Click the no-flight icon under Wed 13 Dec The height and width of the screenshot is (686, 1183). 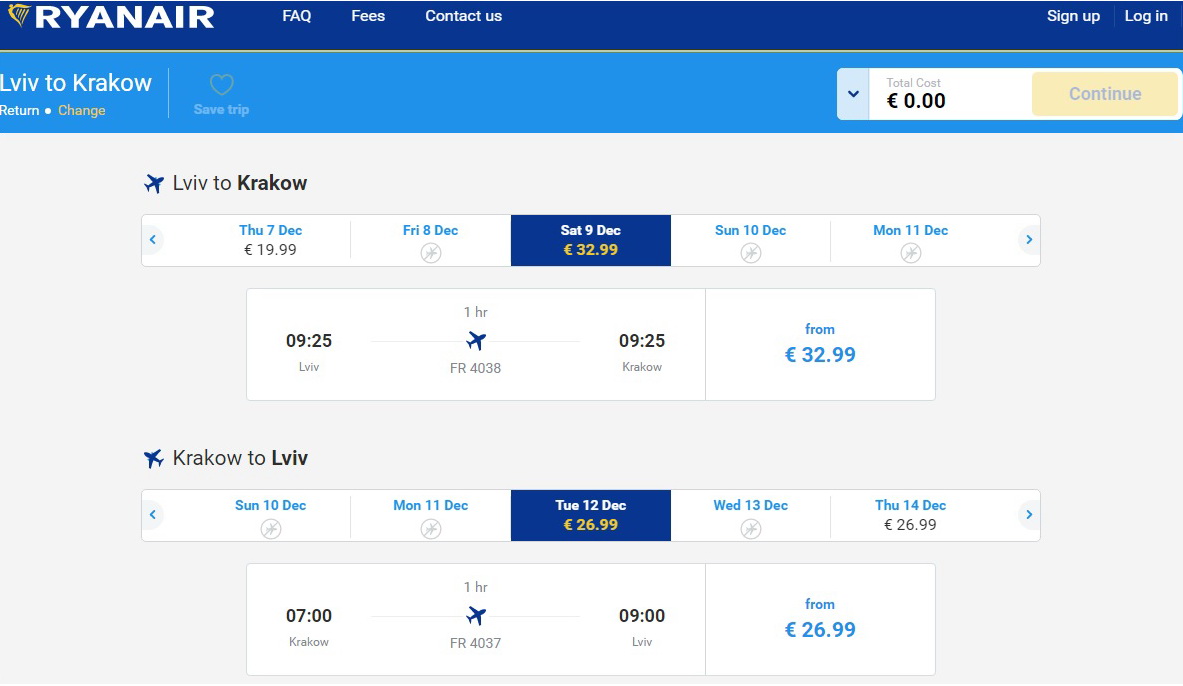(x=751, y=528)
